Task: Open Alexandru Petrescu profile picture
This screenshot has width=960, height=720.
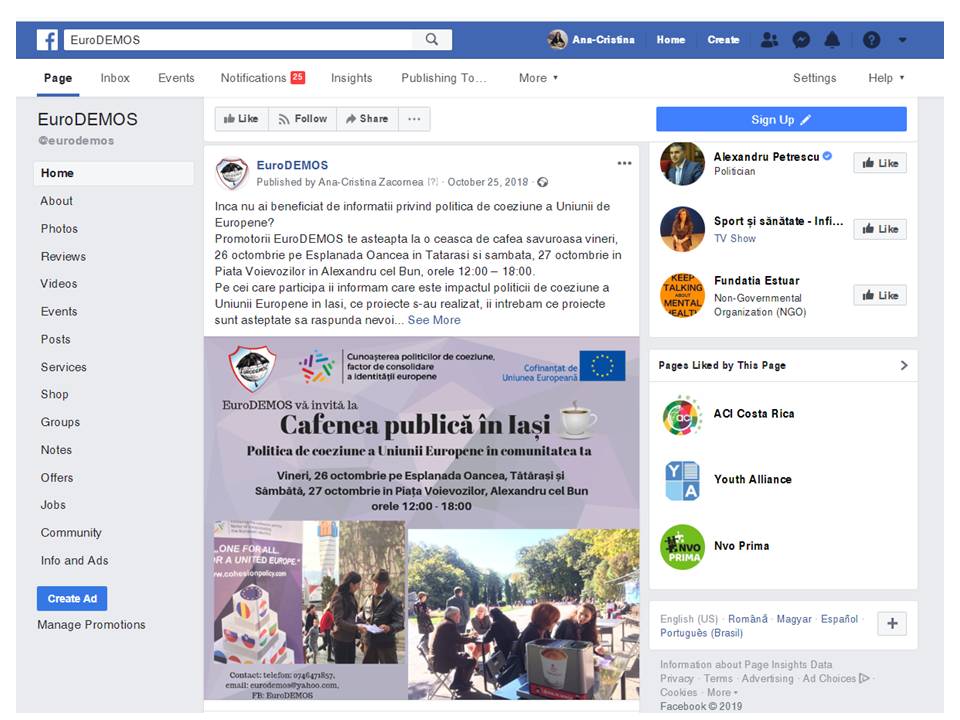Action: coord(682,163)
